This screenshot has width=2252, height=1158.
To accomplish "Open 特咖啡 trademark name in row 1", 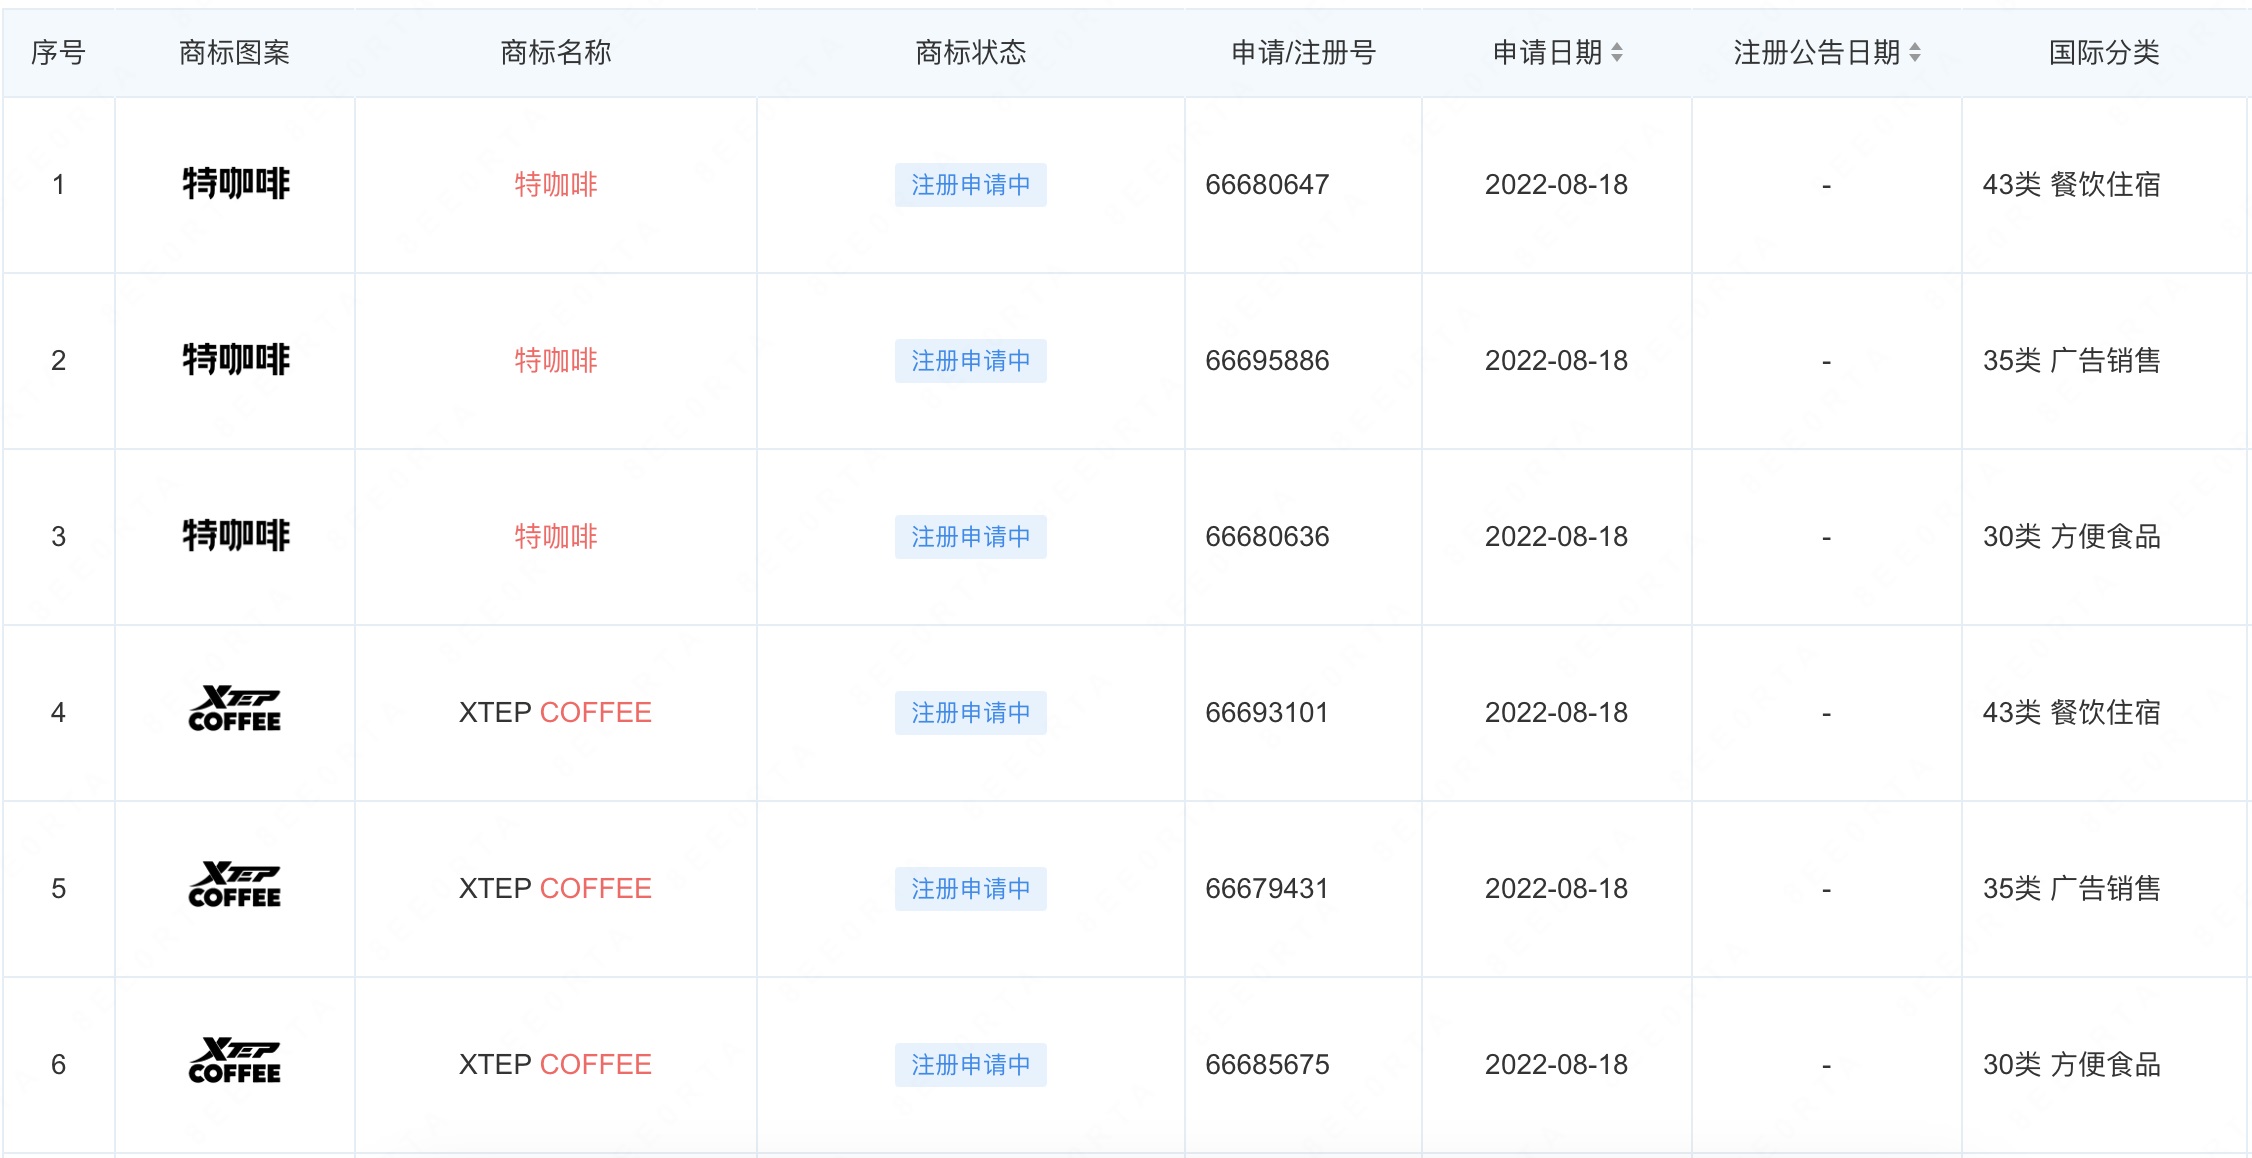I will pyautogui.click(x=555, y=185).
